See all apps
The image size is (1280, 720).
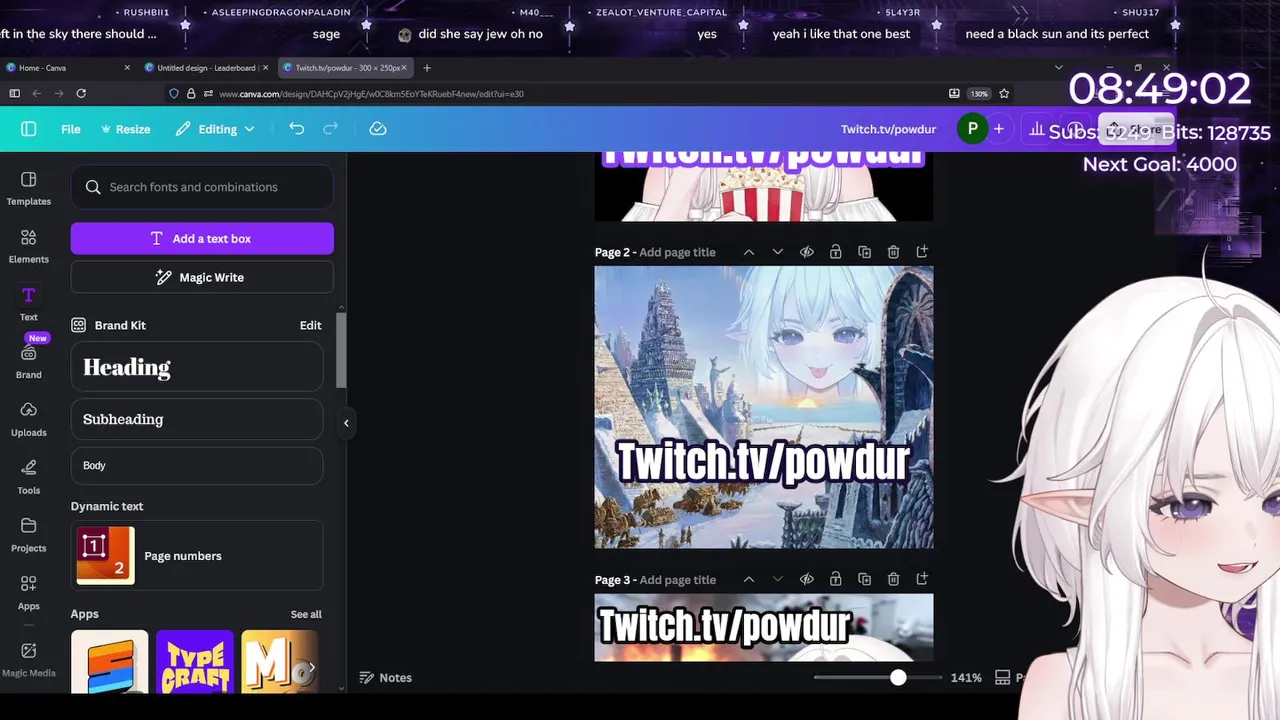(306, 614)
